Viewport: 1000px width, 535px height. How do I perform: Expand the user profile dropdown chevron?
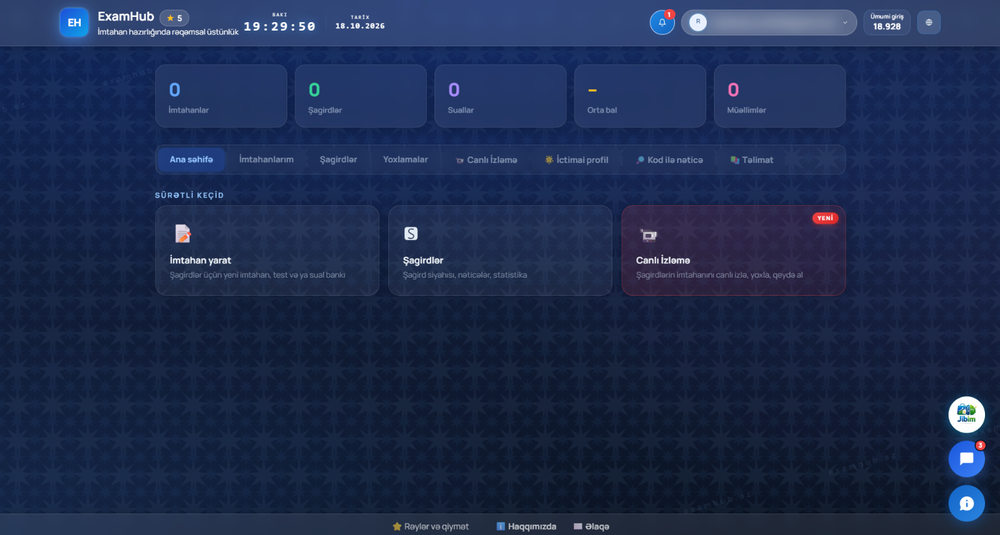tap(845, 22)
